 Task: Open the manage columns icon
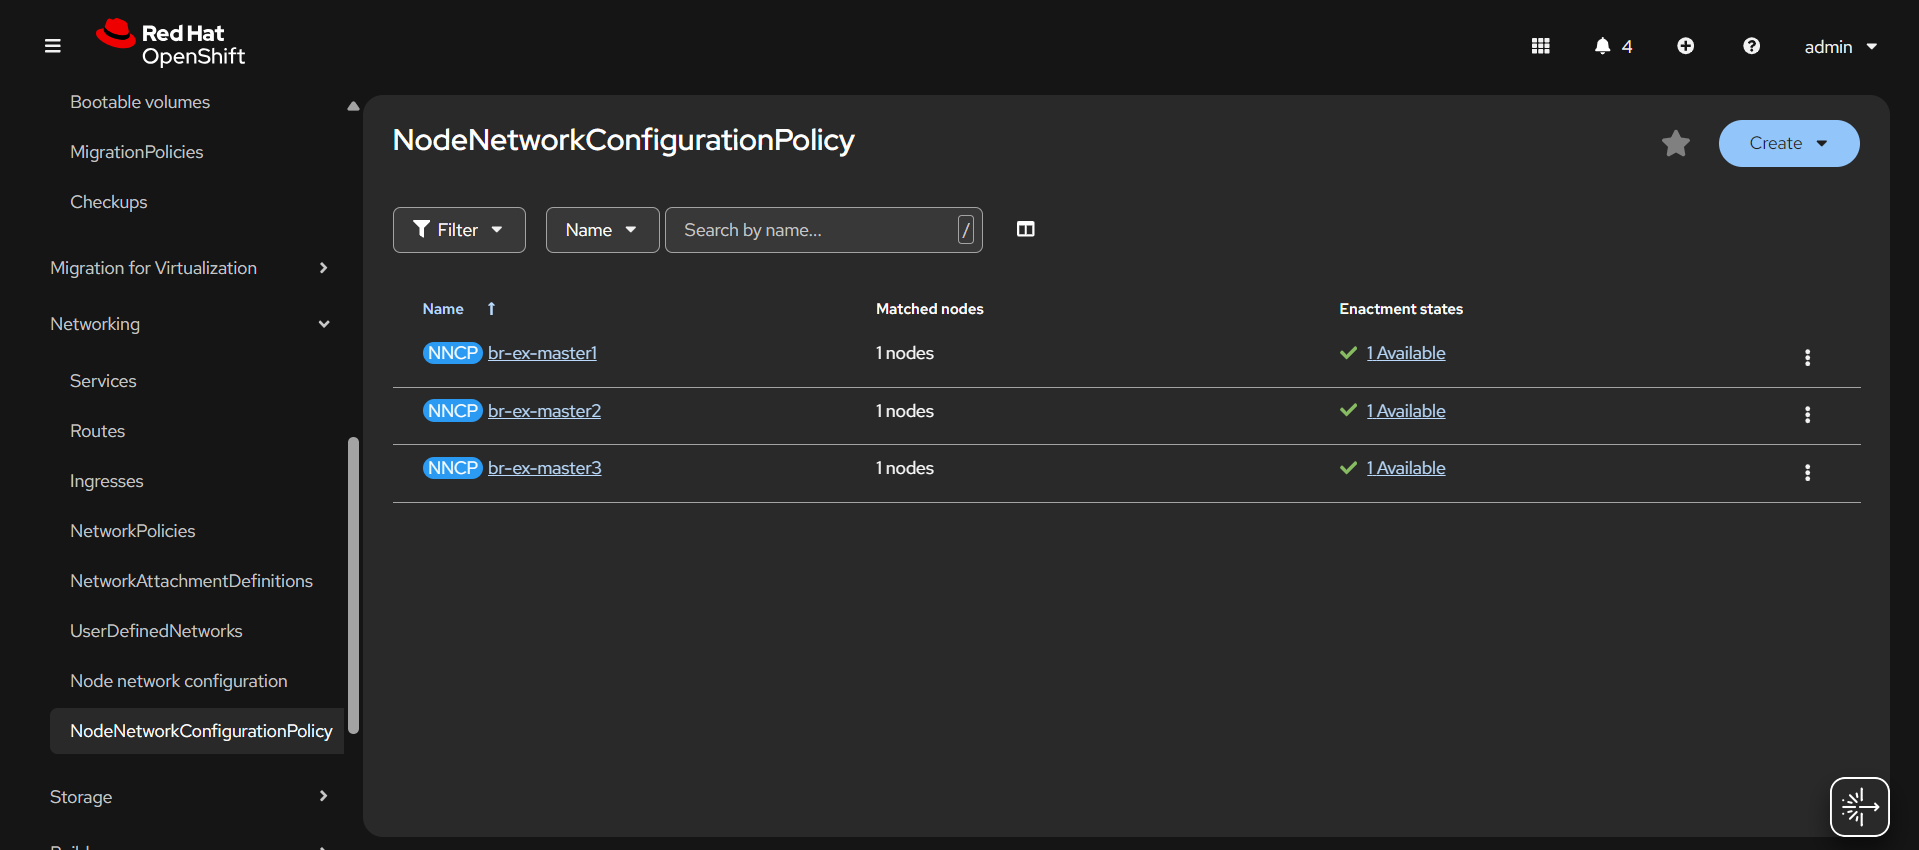click(1025, 230)
